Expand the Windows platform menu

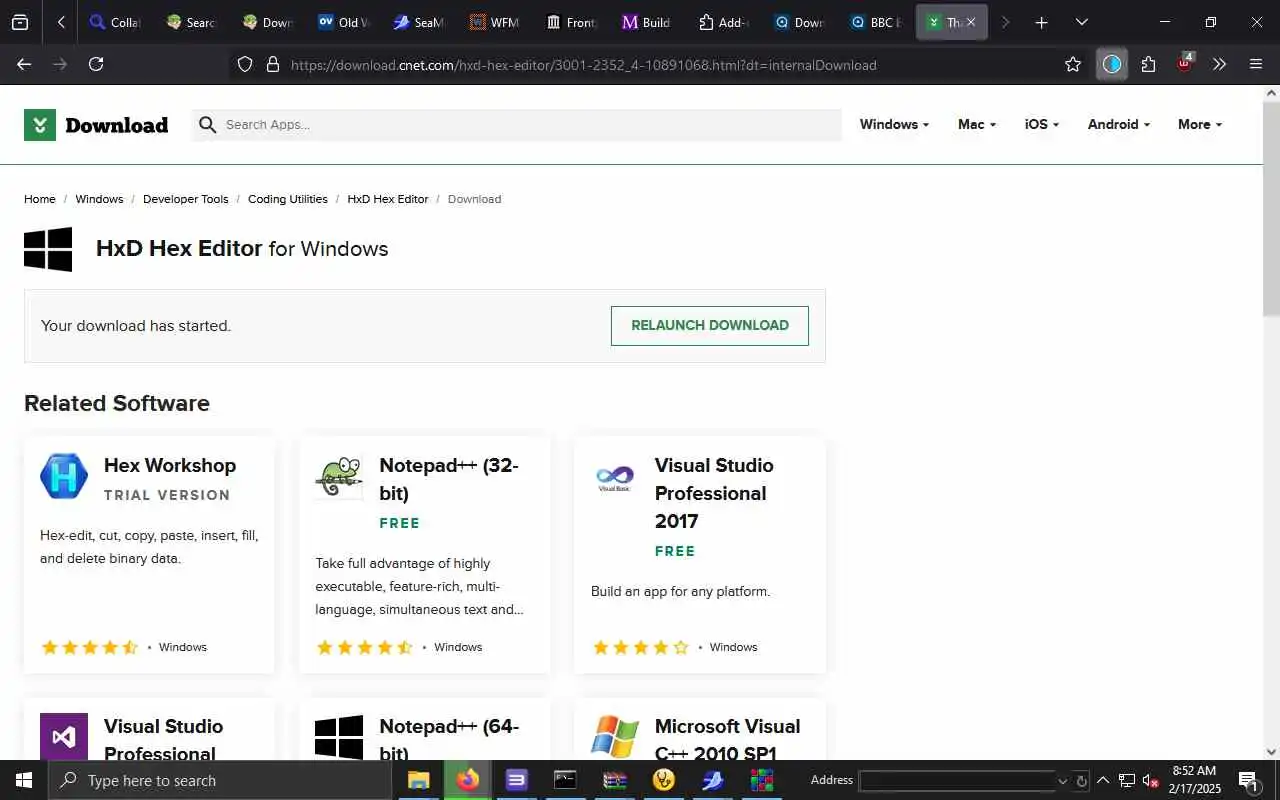[894, 124]
